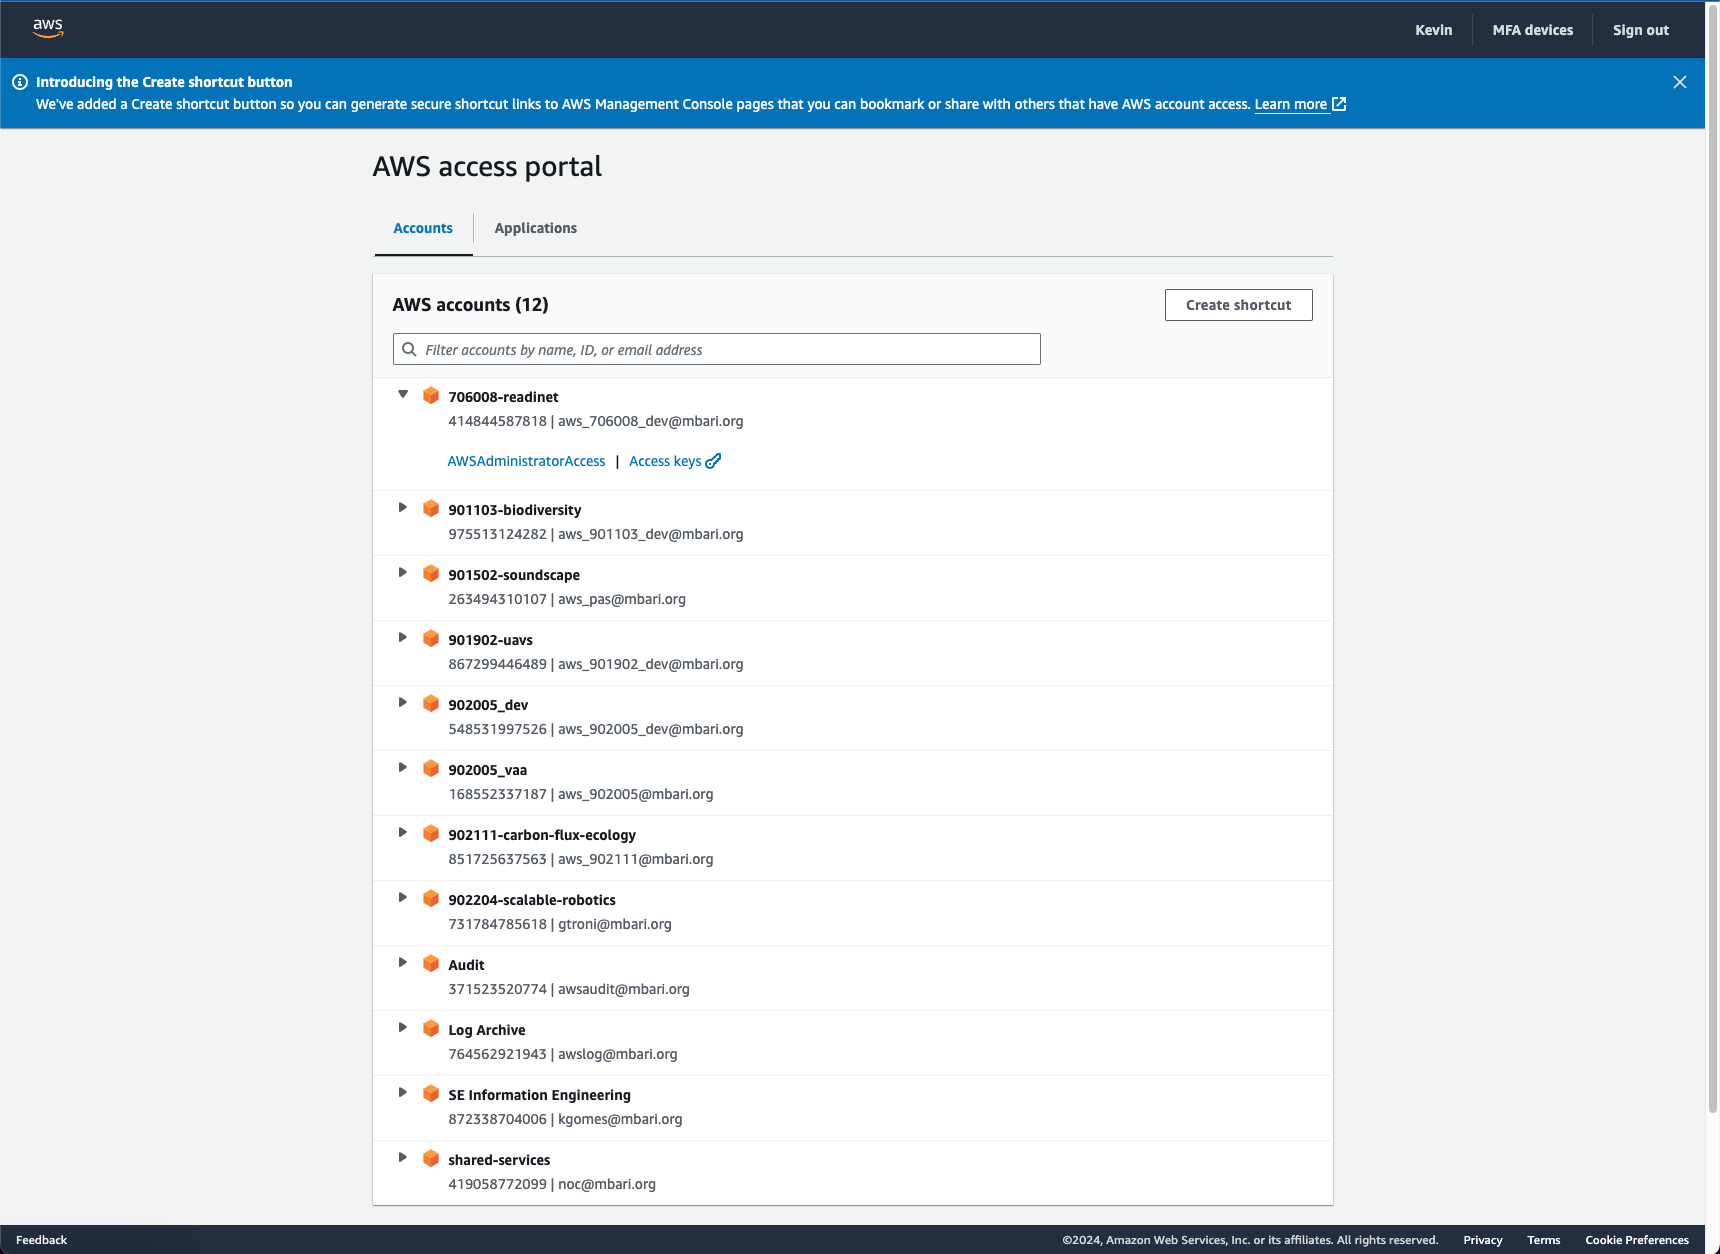Click the external link icon after Learn more
This screenshot has height=1254, width=1720.
click(1339, 104)
